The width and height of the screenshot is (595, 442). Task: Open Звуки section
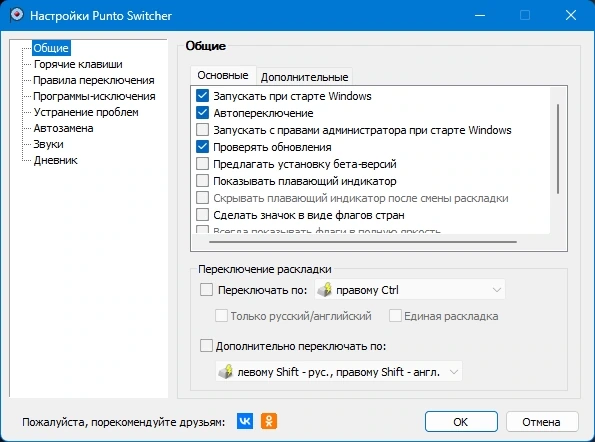(x=49, y=144)
